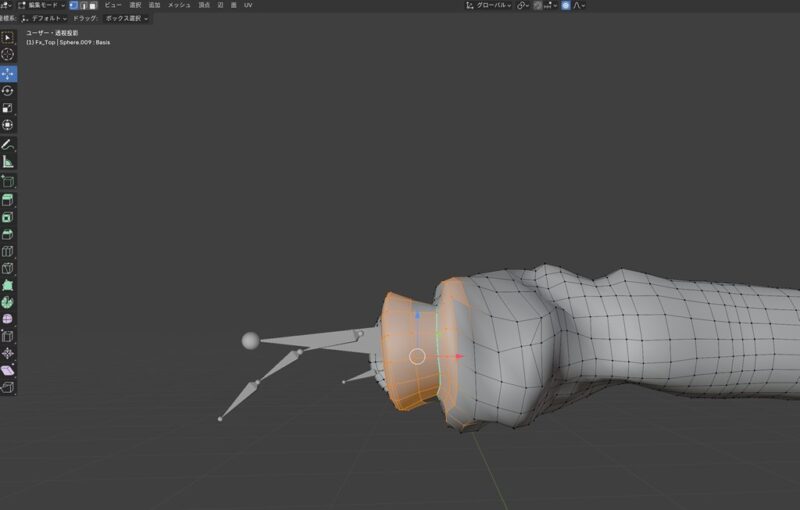Toggle proportional editing button
Screen dimensions: 800x510
[566, 5]
